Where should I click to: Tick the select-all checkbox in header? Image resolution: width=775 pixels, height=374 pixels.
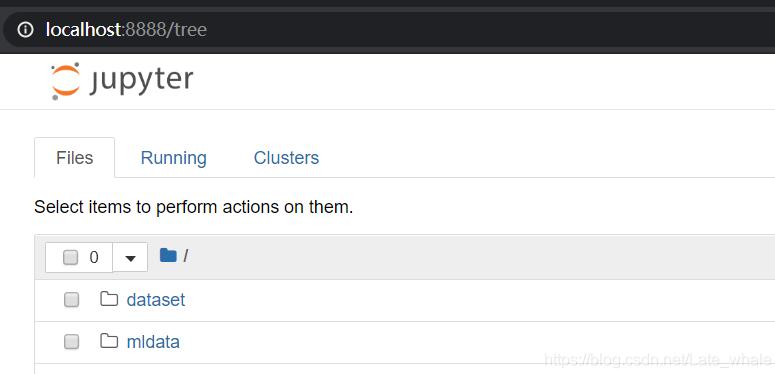(71, 257)
